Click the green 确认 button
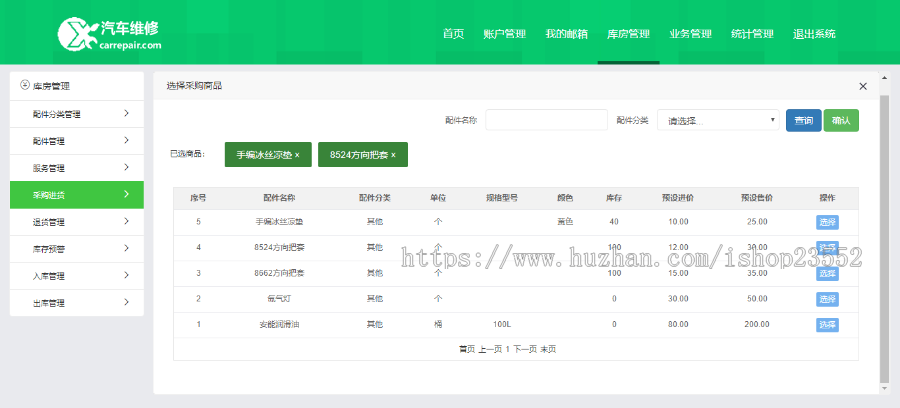Screen dimensions: 900x408 (841, 121)
